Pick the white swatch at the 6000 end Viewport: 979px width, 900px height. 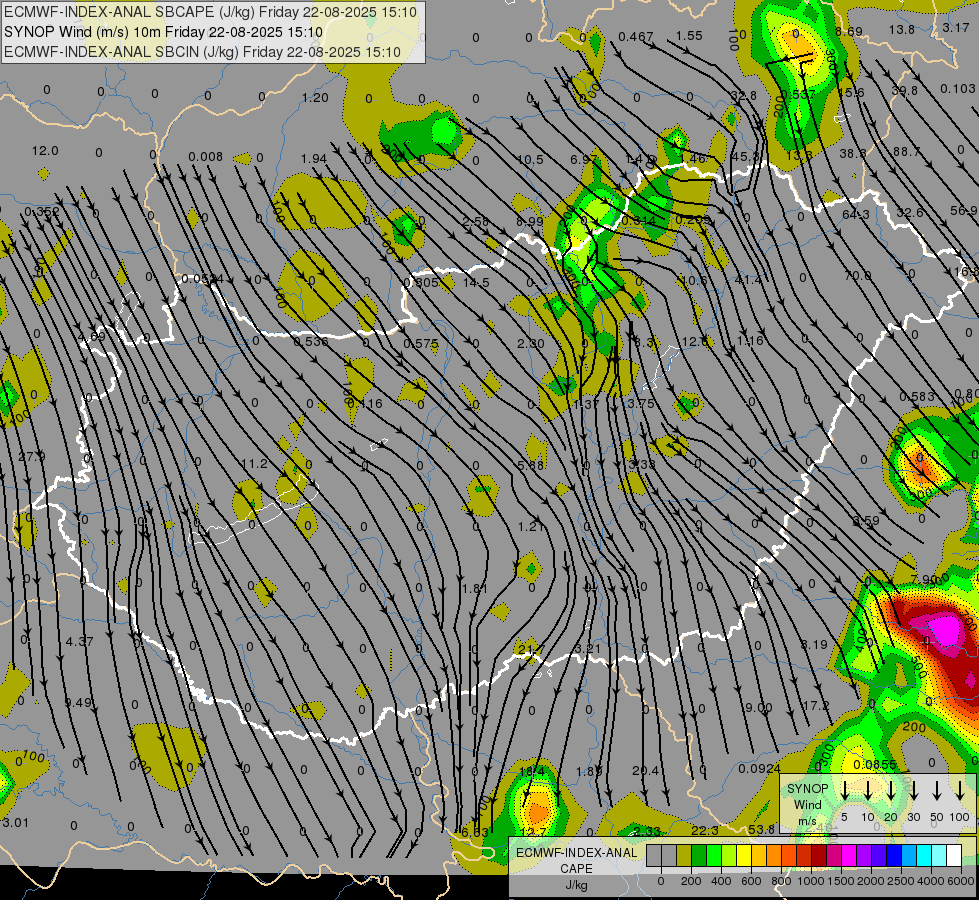coord(954,855)
